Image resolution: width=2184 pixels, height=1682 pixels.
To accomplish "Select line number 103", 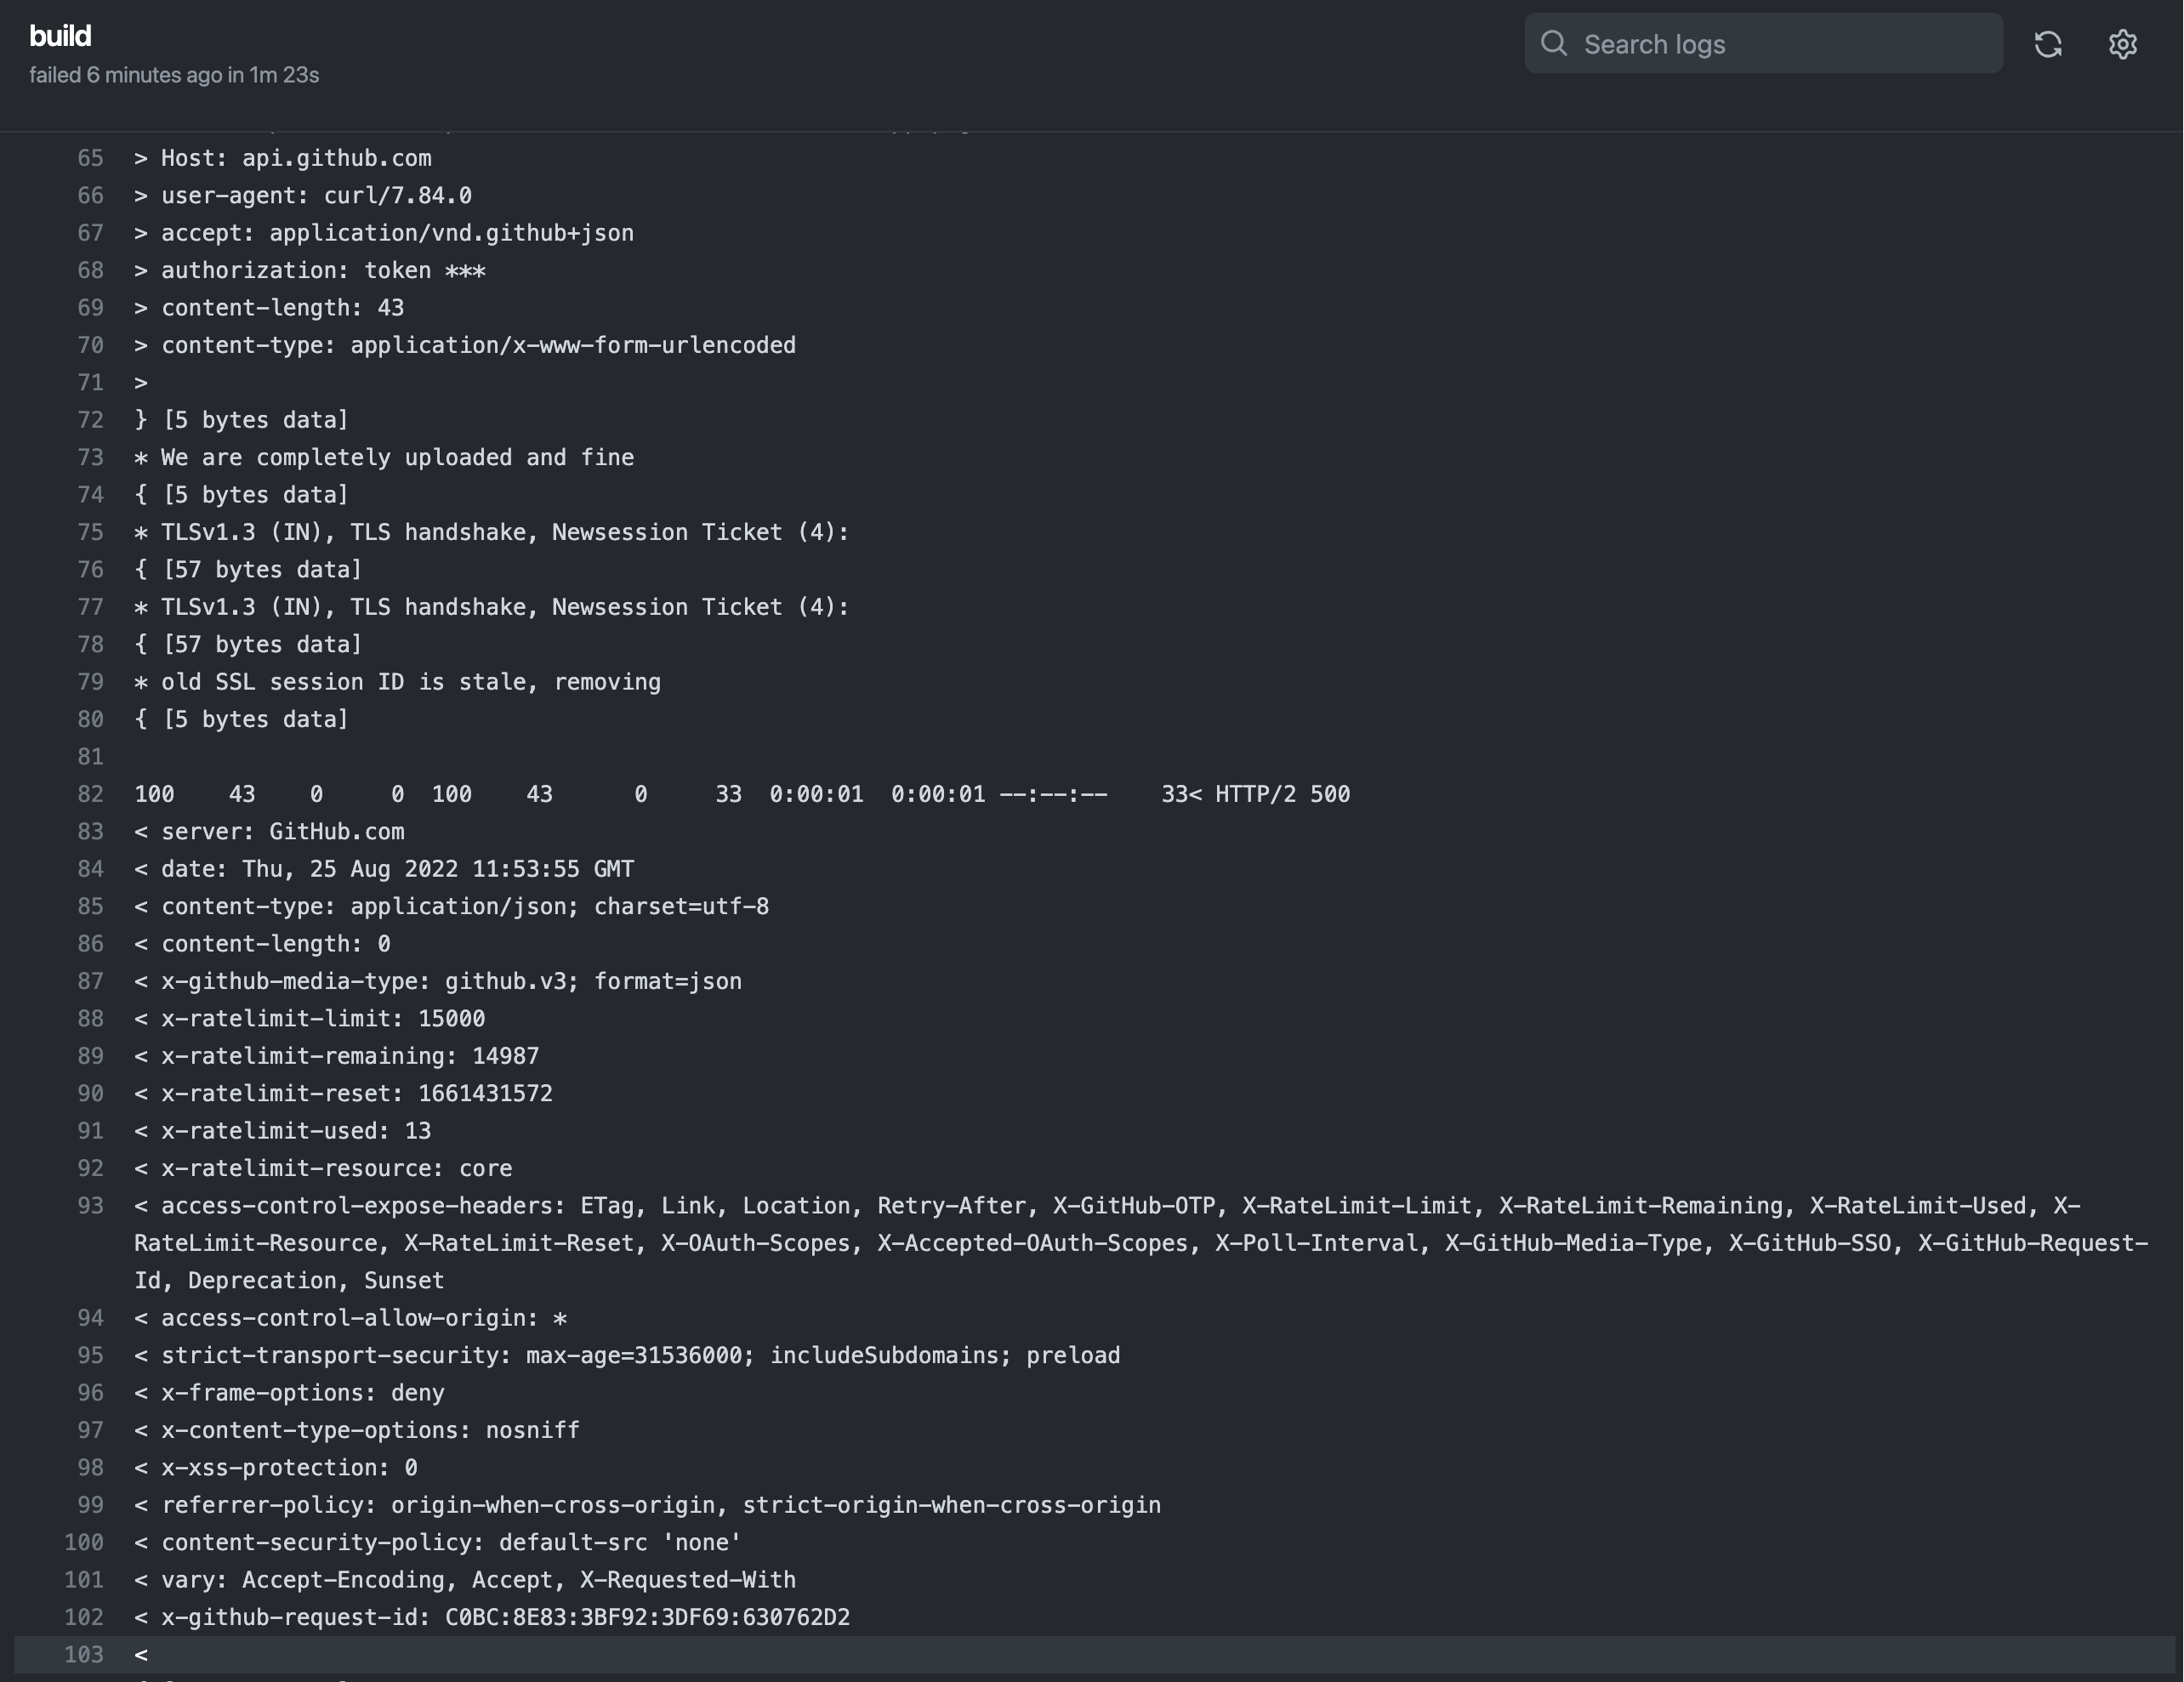I will 84,1655.
